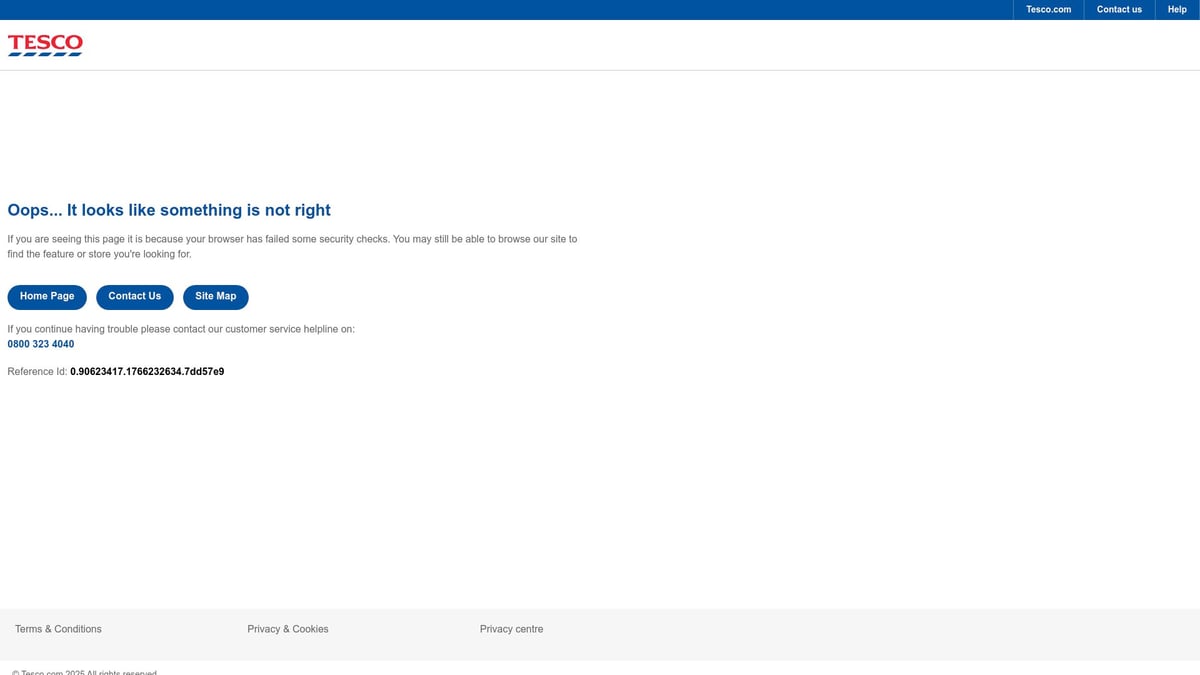Open Help from the top bar
Image resolution: width=1200 pixels, height=675 pixels.
point(1176,10)
